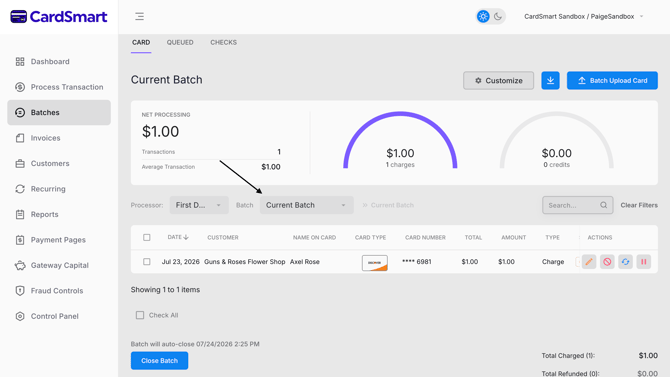
Task: Go to Reports
Action: pos(59,214)
